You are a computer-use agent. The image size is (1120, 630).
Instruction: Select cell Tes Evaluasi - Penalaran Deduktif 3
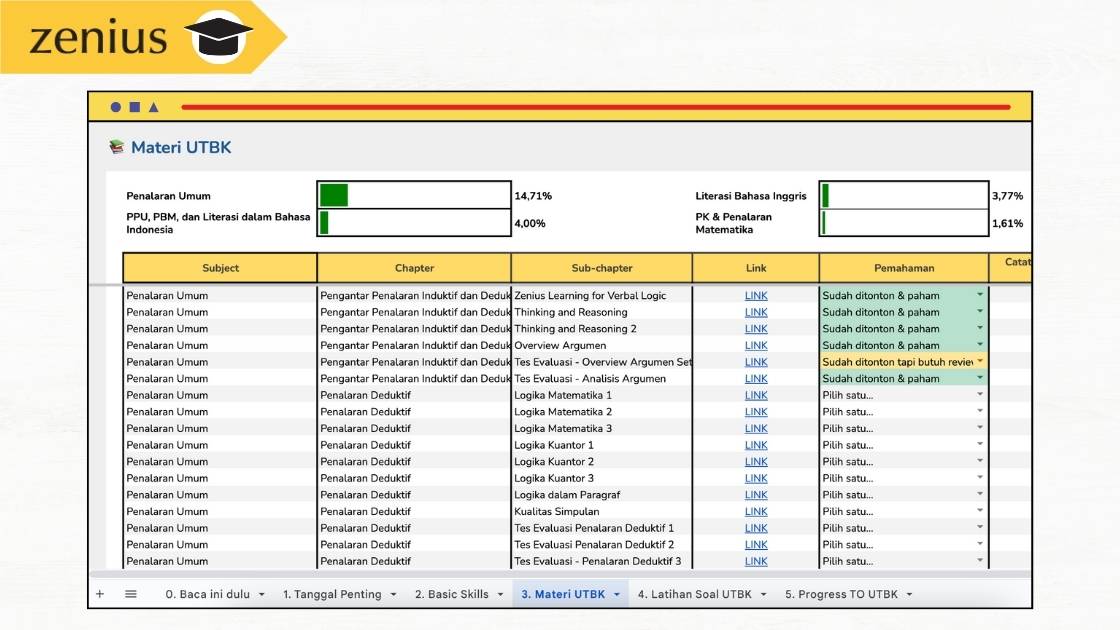coord(601,561)
